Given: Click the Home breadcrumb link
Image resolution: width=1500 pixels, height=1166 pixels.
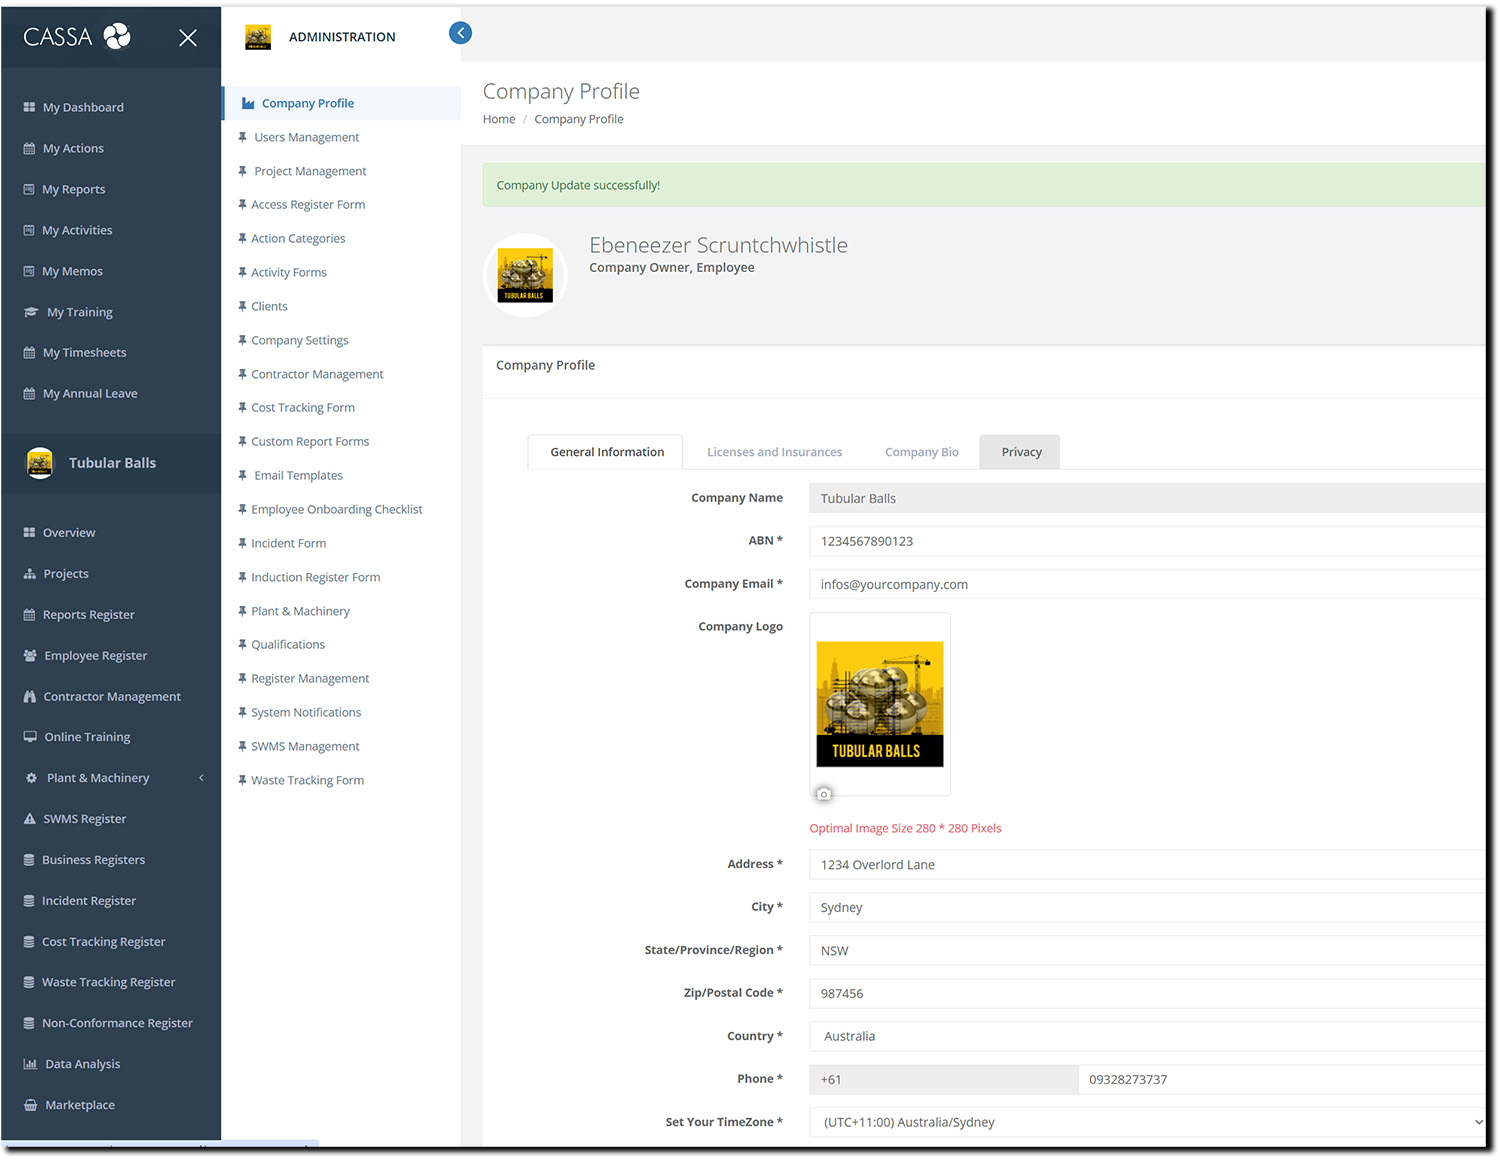Looking at the screenshot, I should point(499,119).
